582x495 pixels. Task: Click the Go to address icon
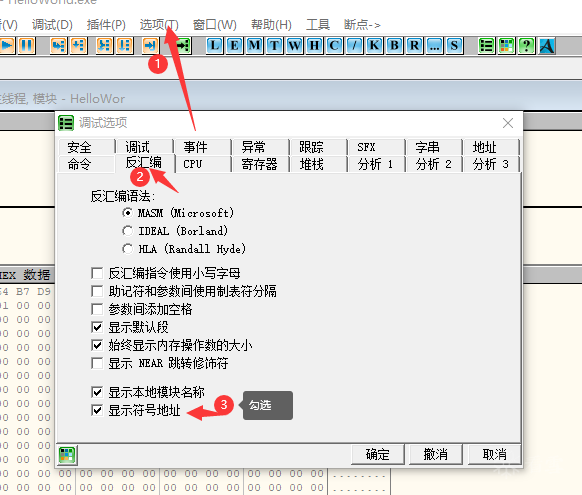pos(183,46)
